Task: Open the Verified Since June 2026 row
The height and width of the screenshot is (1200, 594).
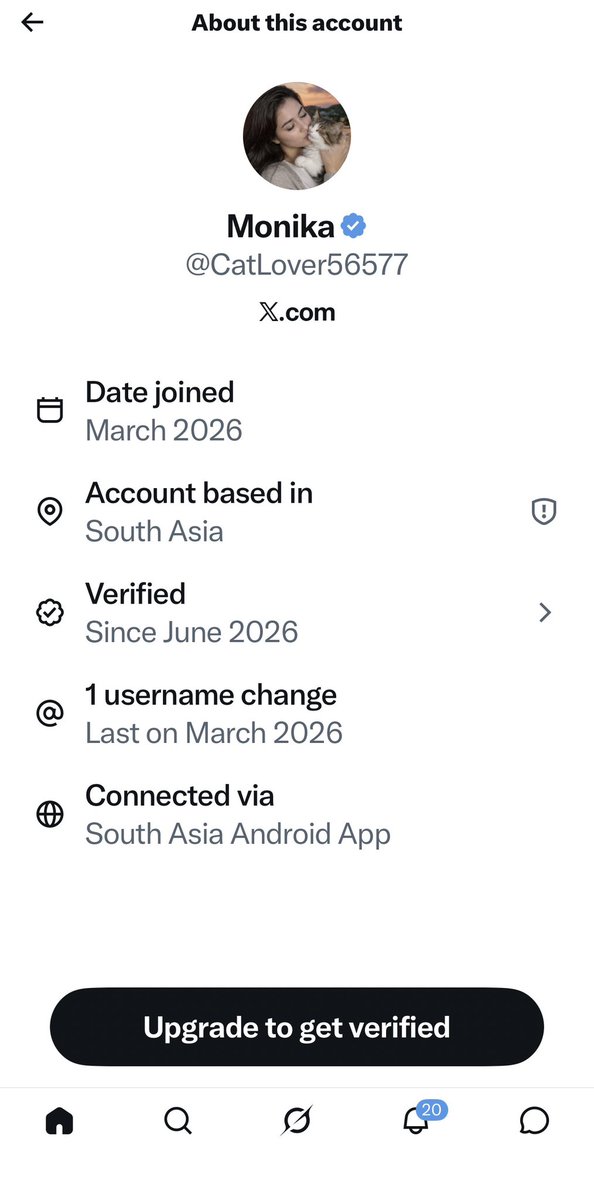Action: (297, 613)
